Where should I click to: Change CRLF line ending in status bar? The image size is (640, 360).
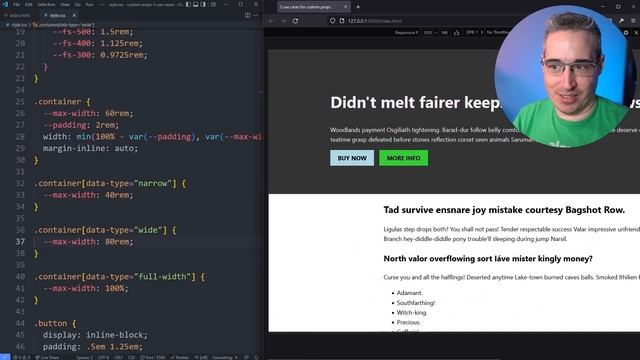point(118,357)
